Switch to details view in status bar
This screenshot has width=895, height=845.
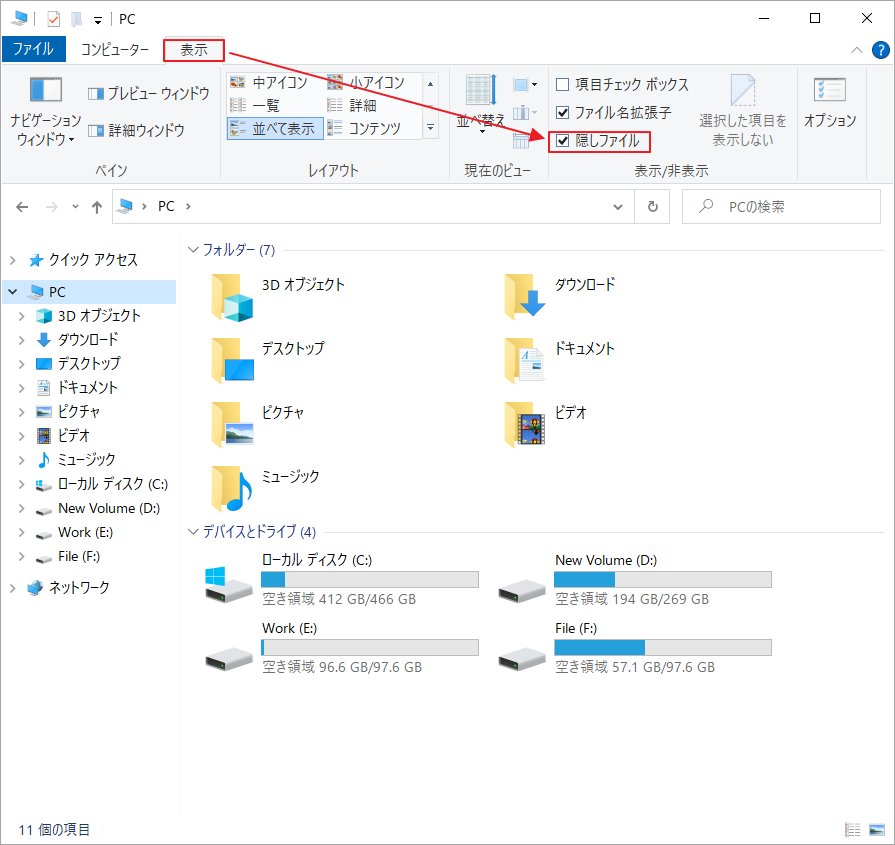852,830
